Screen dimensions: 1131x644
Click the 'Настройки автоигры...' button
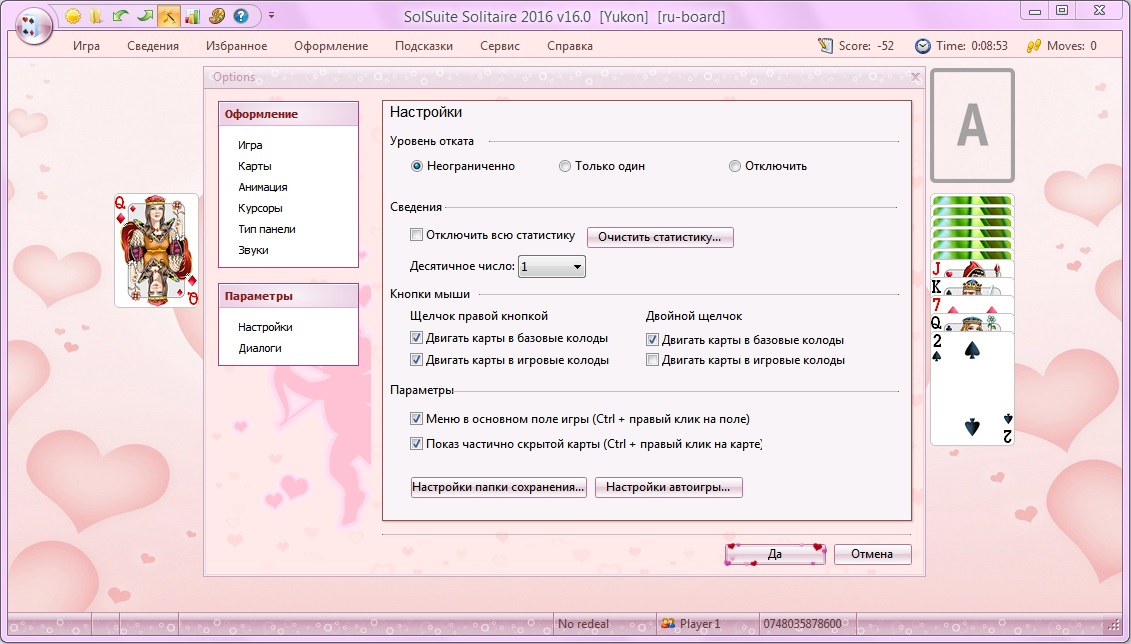pyautogui.click(x=668, y=488)
